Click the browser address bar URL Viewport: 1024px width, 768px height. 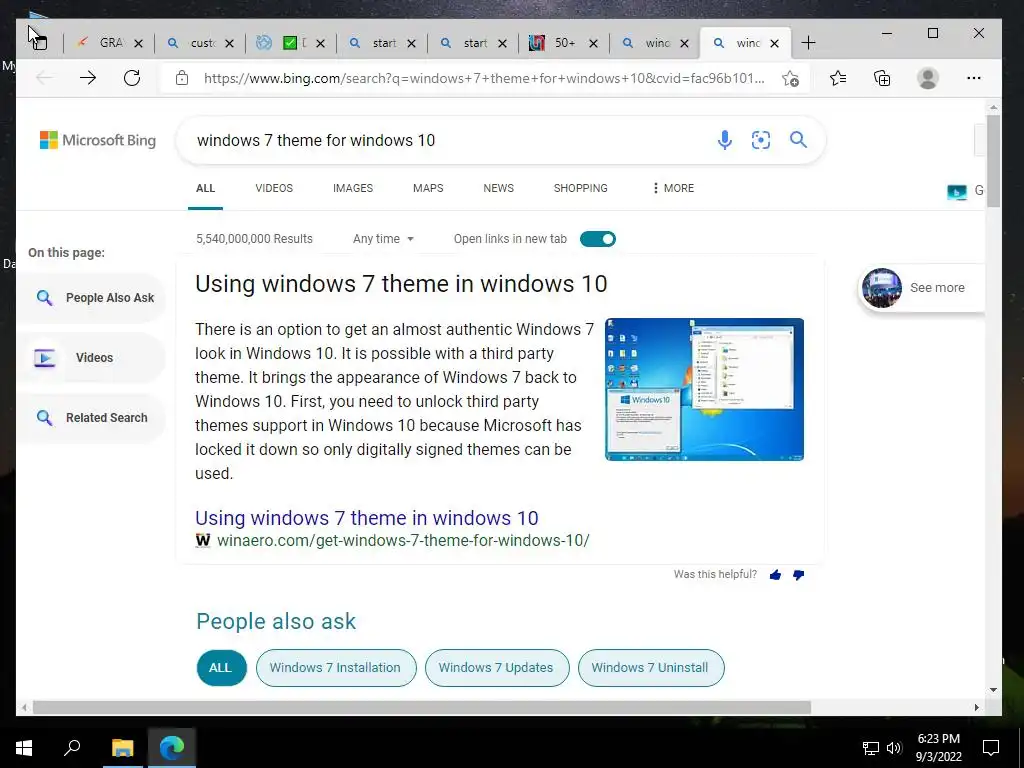[x=483, y=78]
